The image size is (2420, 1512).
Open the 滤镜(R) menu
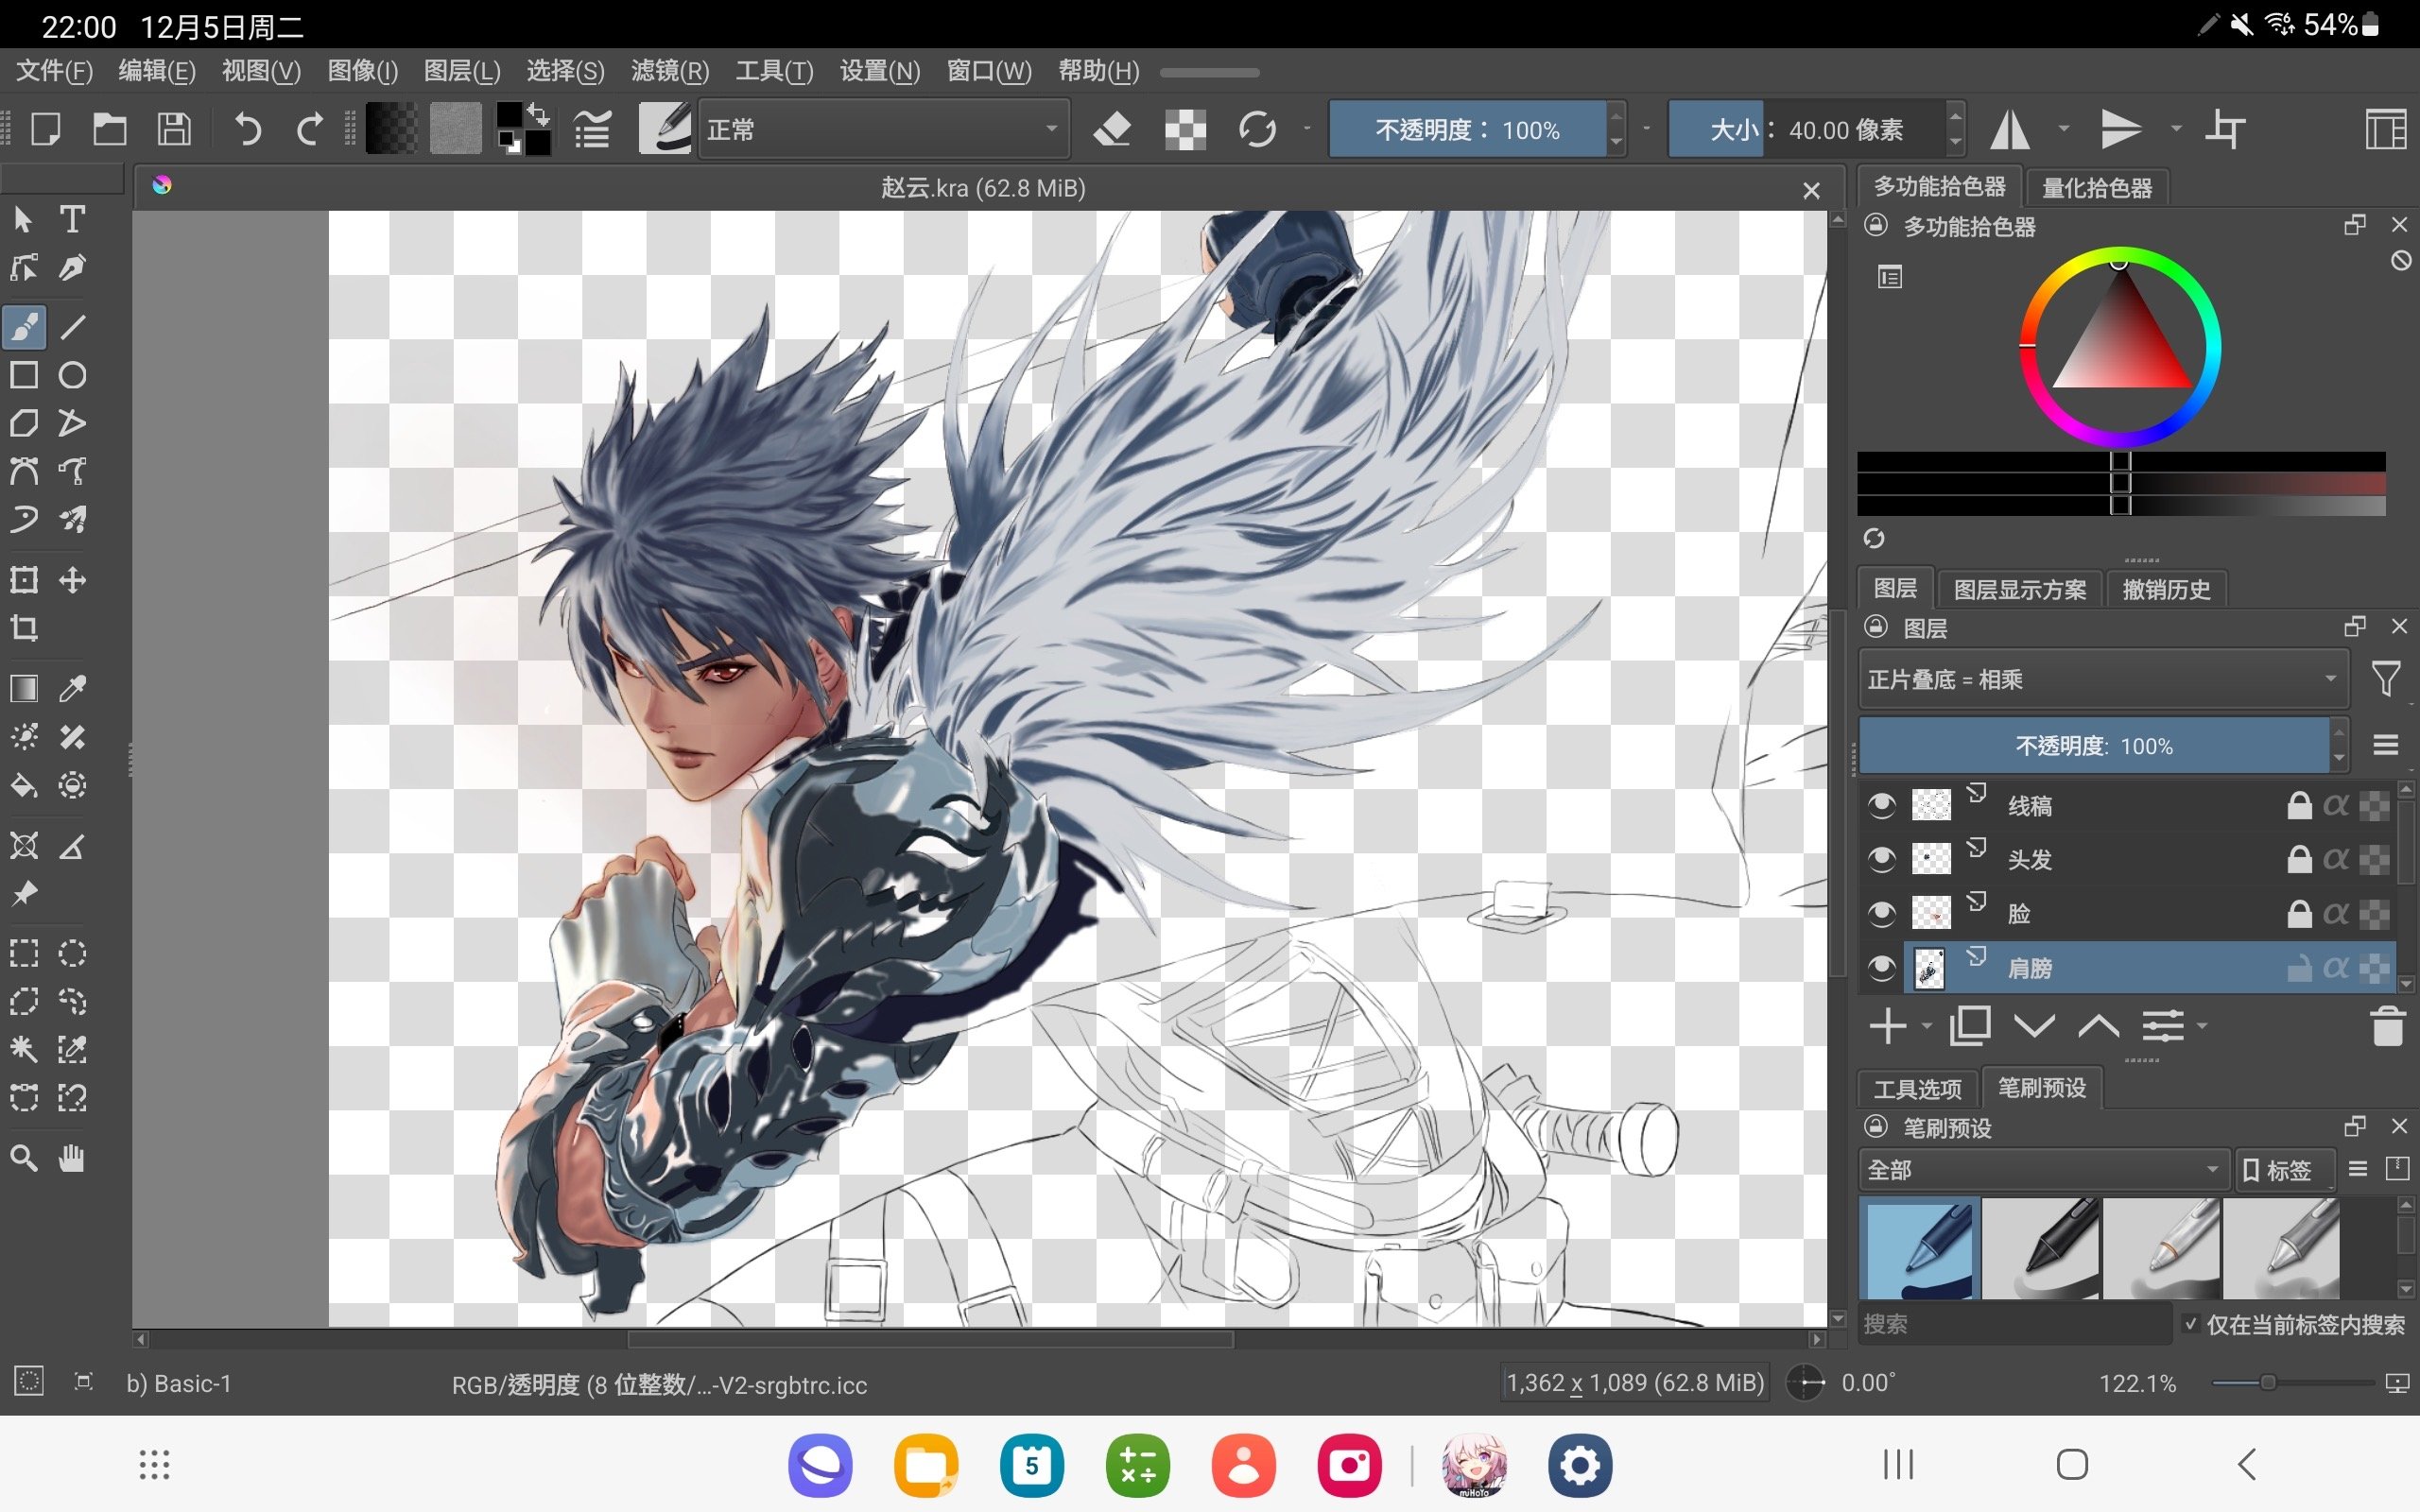pos(669,71)
